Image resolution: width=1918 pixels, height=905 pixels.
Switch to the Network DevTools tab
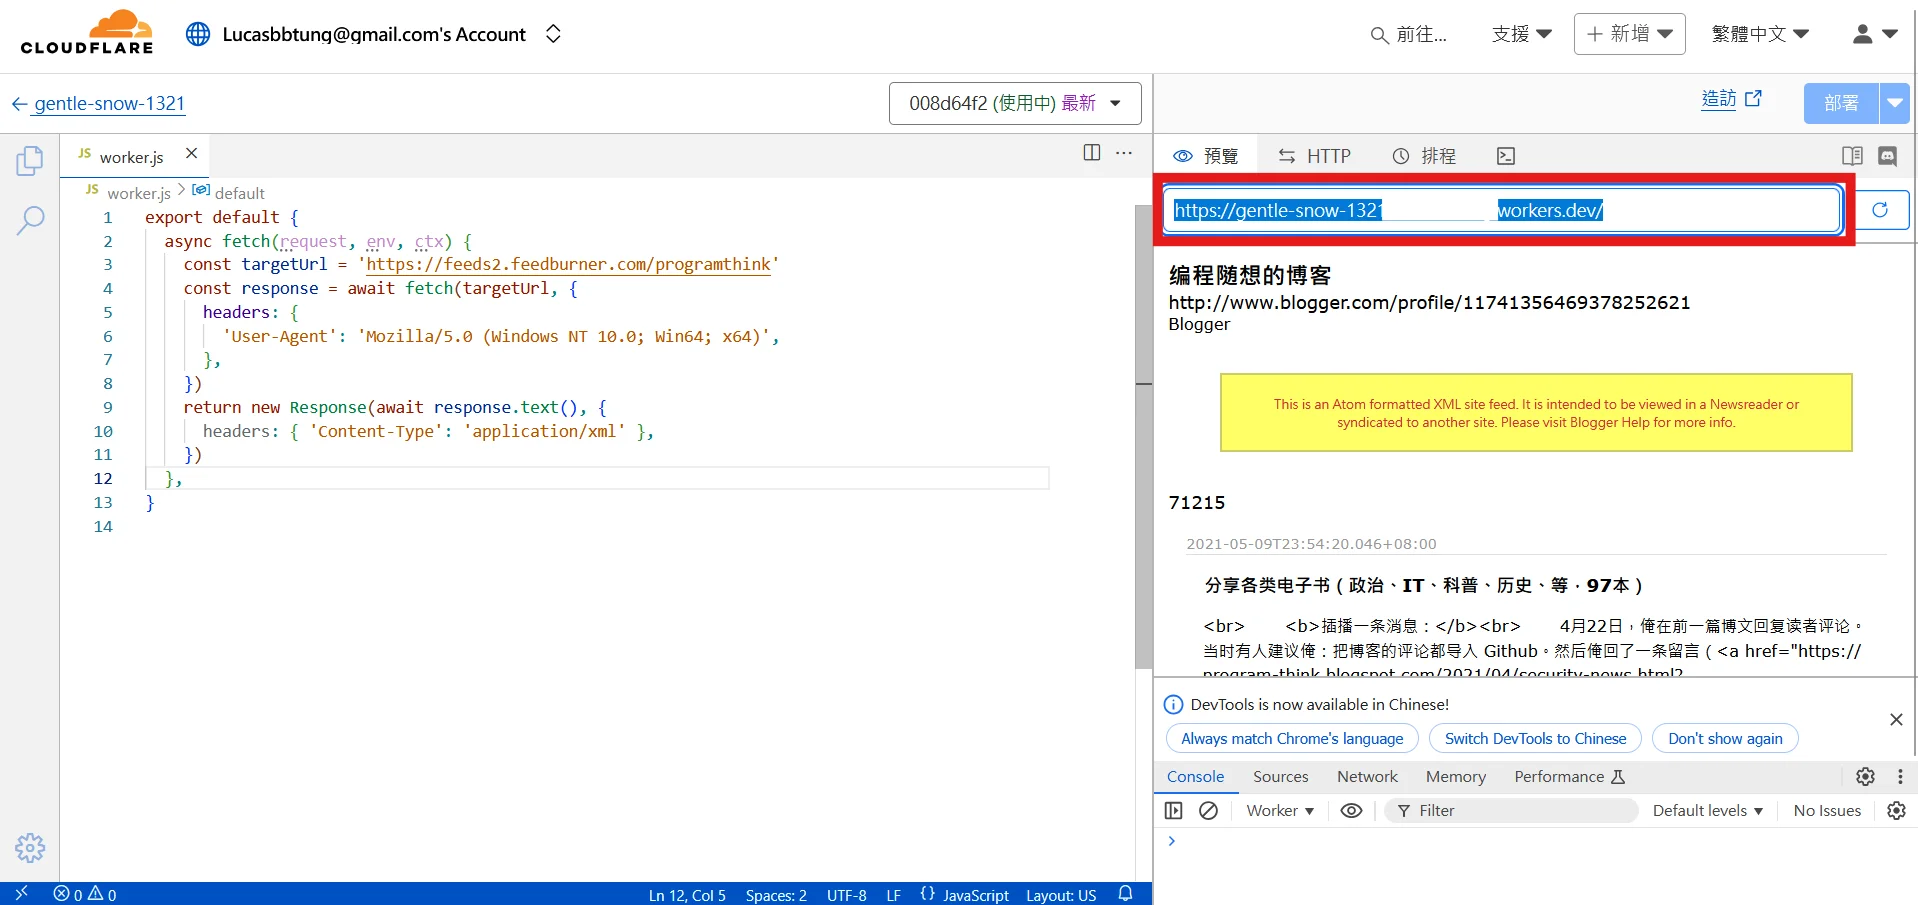(x=1367, y=777)
